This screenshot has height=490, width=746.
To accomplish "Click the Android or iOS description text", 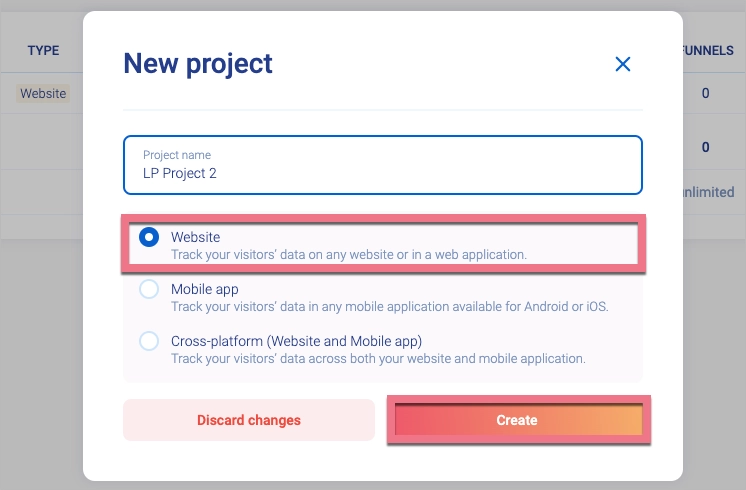I will (390, 306).
